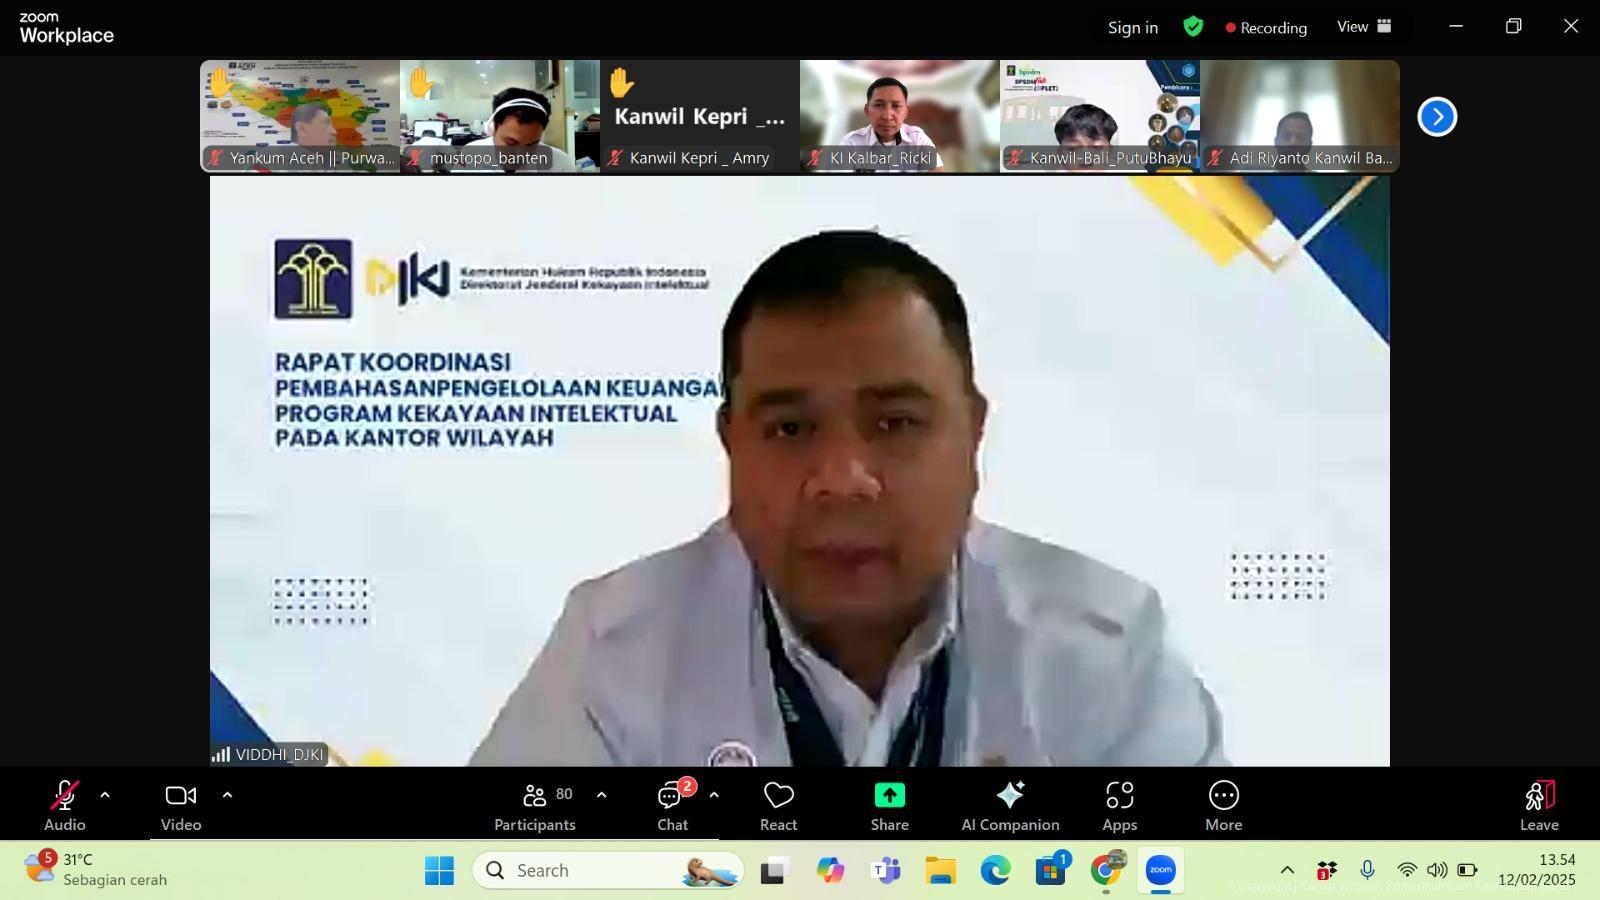Expand video options arrow next to Video

pos(227,796)
